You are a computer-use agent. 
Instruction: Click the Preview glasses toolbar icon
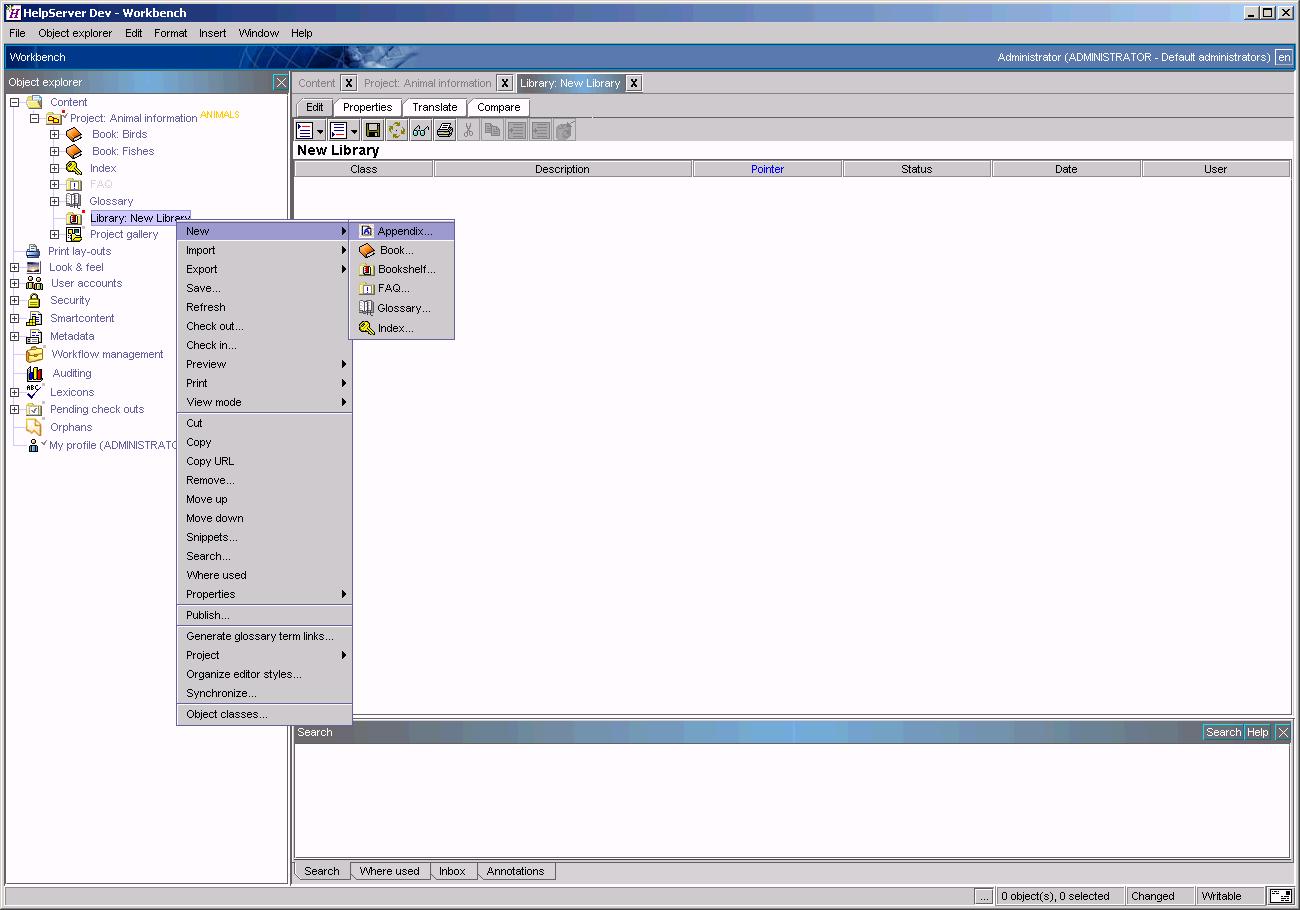pos(421,130)
